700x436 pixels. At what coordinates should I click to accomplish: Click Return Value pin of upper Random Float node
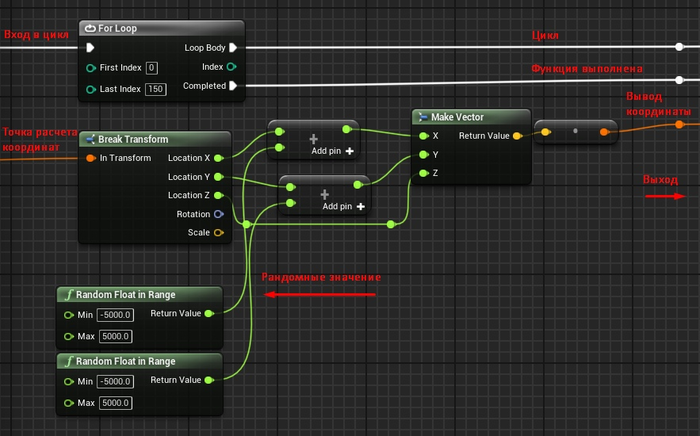[x=210, y=314]
